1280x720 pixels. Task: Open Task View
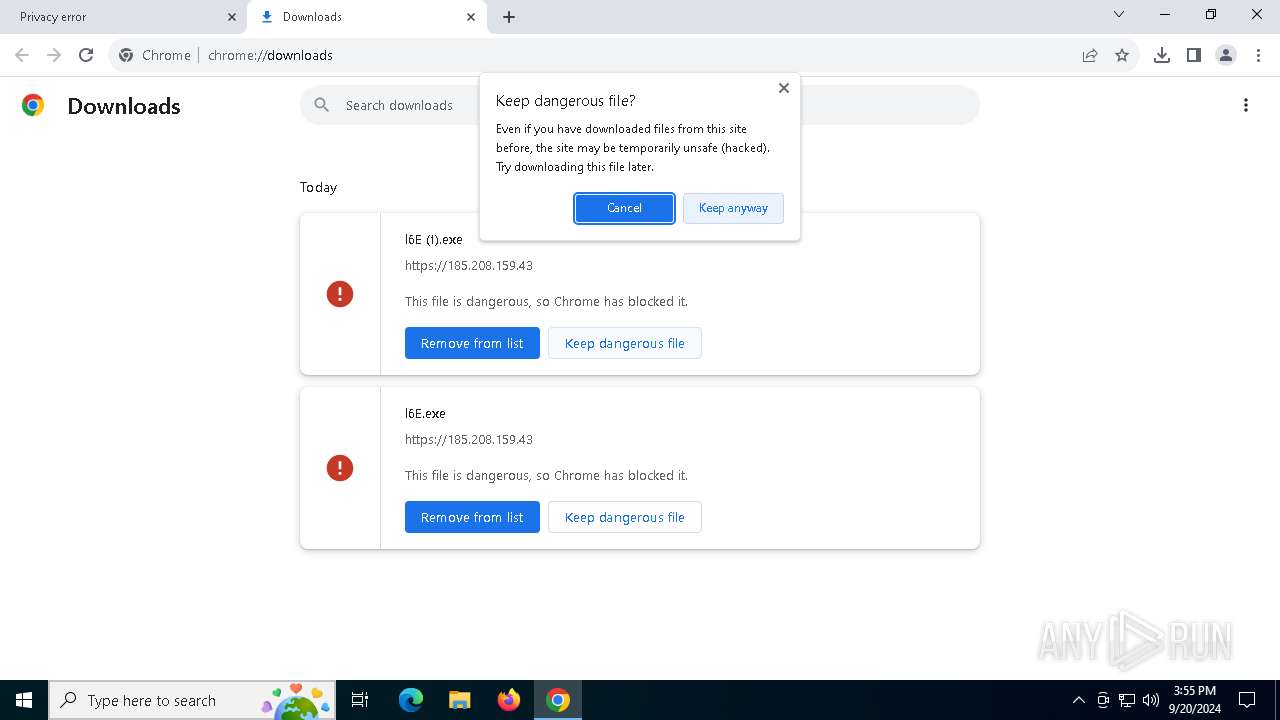pos(360,700)
